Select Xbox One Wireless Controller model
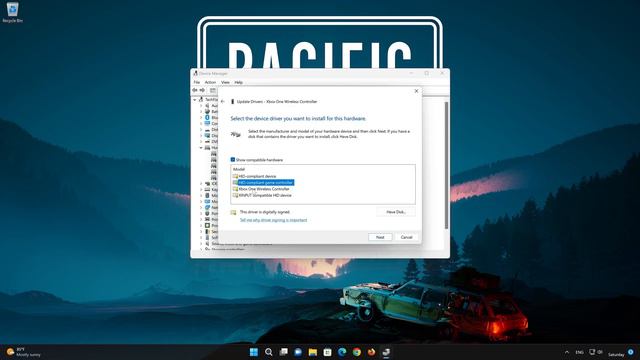 264,189
